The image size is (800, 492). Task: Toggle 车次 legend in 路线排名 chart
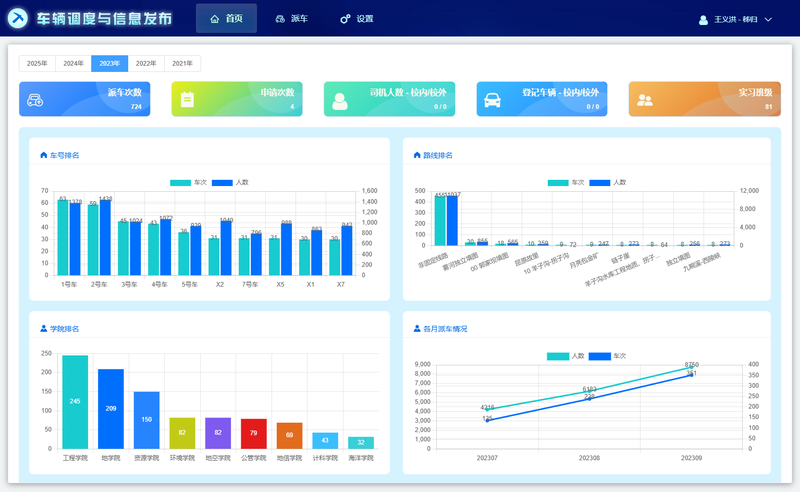(x=566, y=183)
